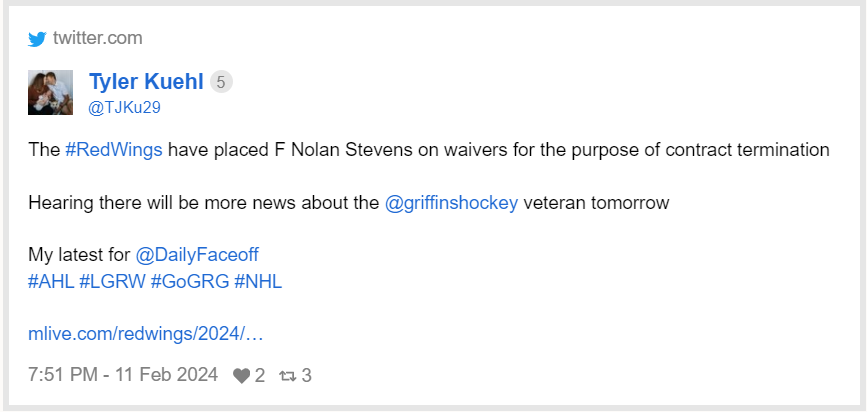Select the #LGRW hashtag

(x=111, y=281)
